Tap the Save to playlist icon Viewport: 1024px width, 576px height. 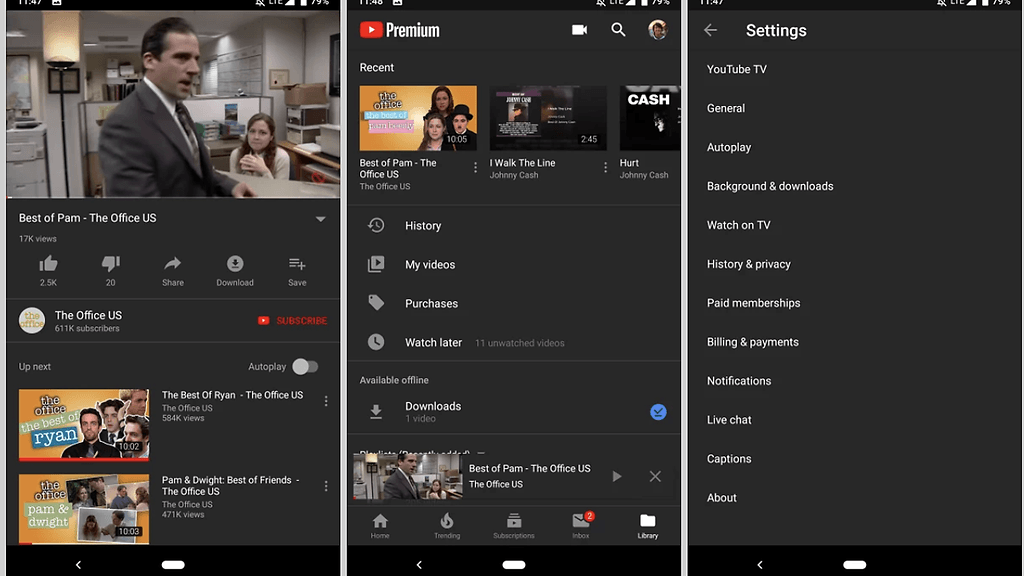click(x=297, y=264)
